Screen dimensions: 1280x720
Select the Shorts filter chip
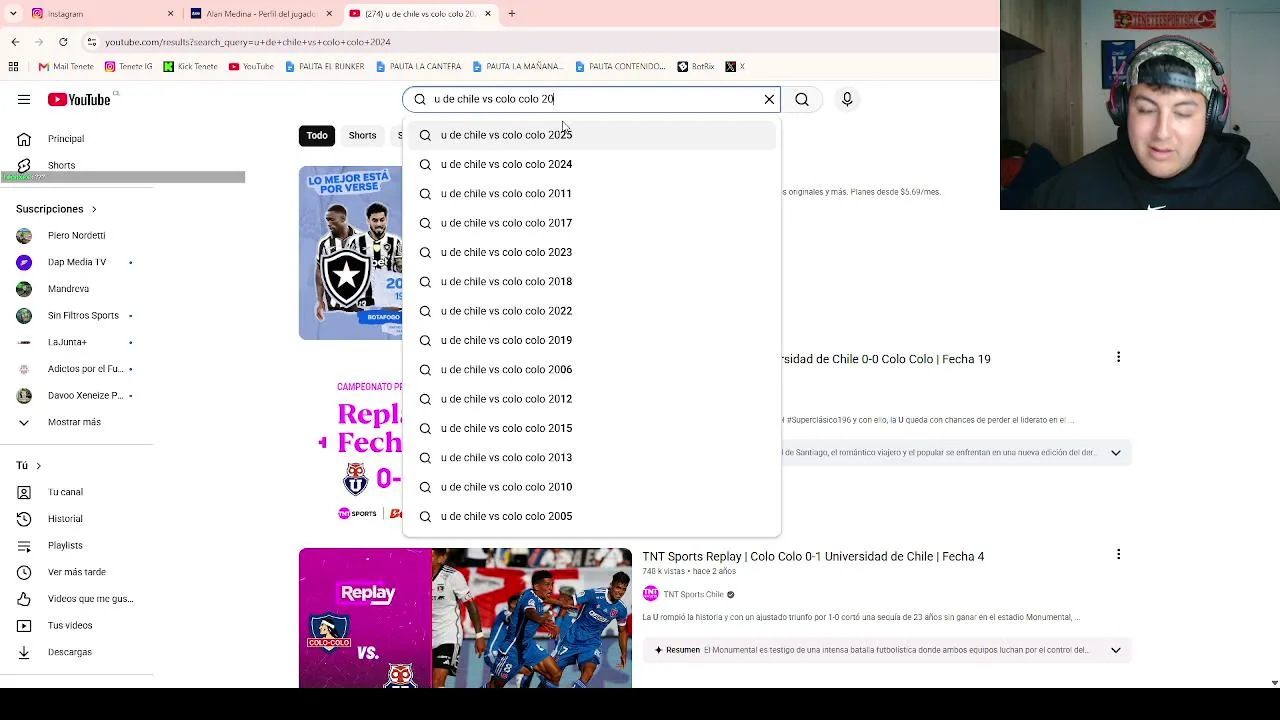click(x=362, y=136)
